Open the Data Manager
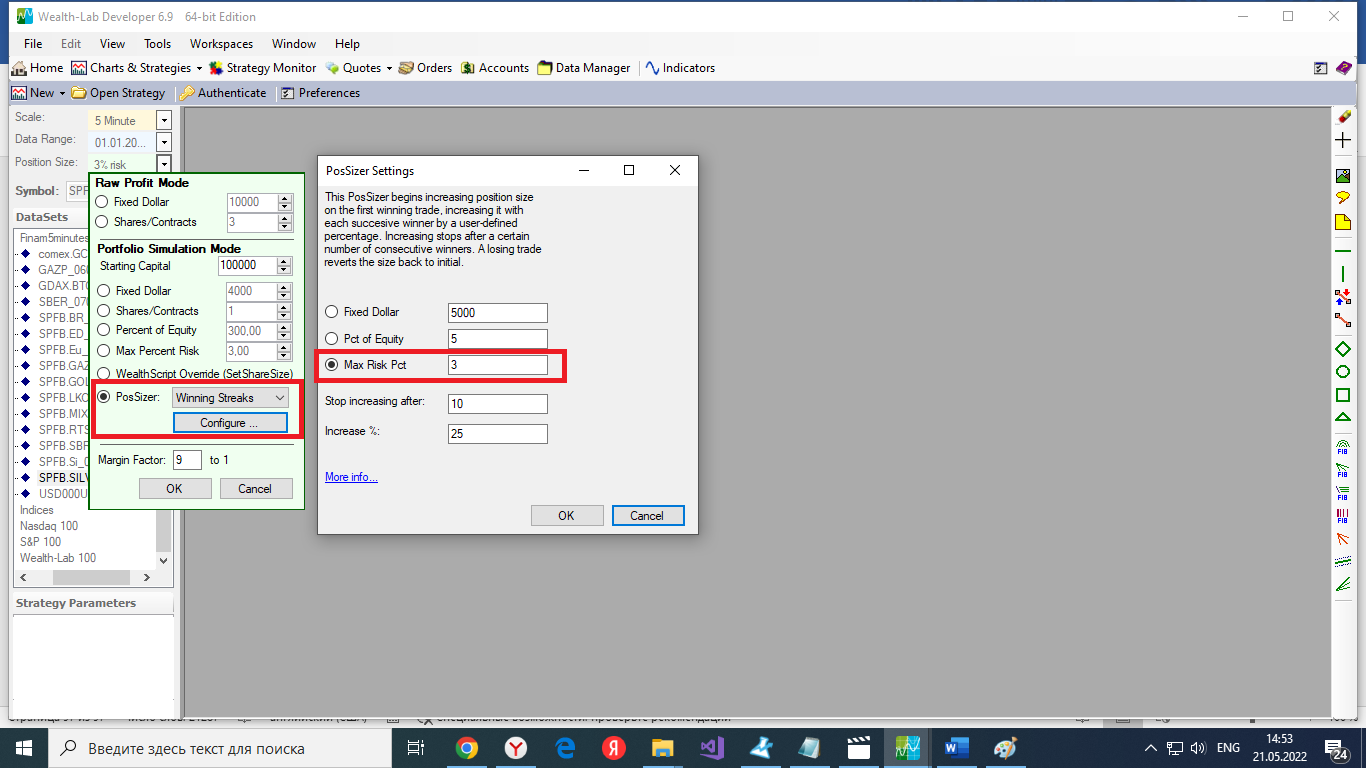 (x=584, y=68)
